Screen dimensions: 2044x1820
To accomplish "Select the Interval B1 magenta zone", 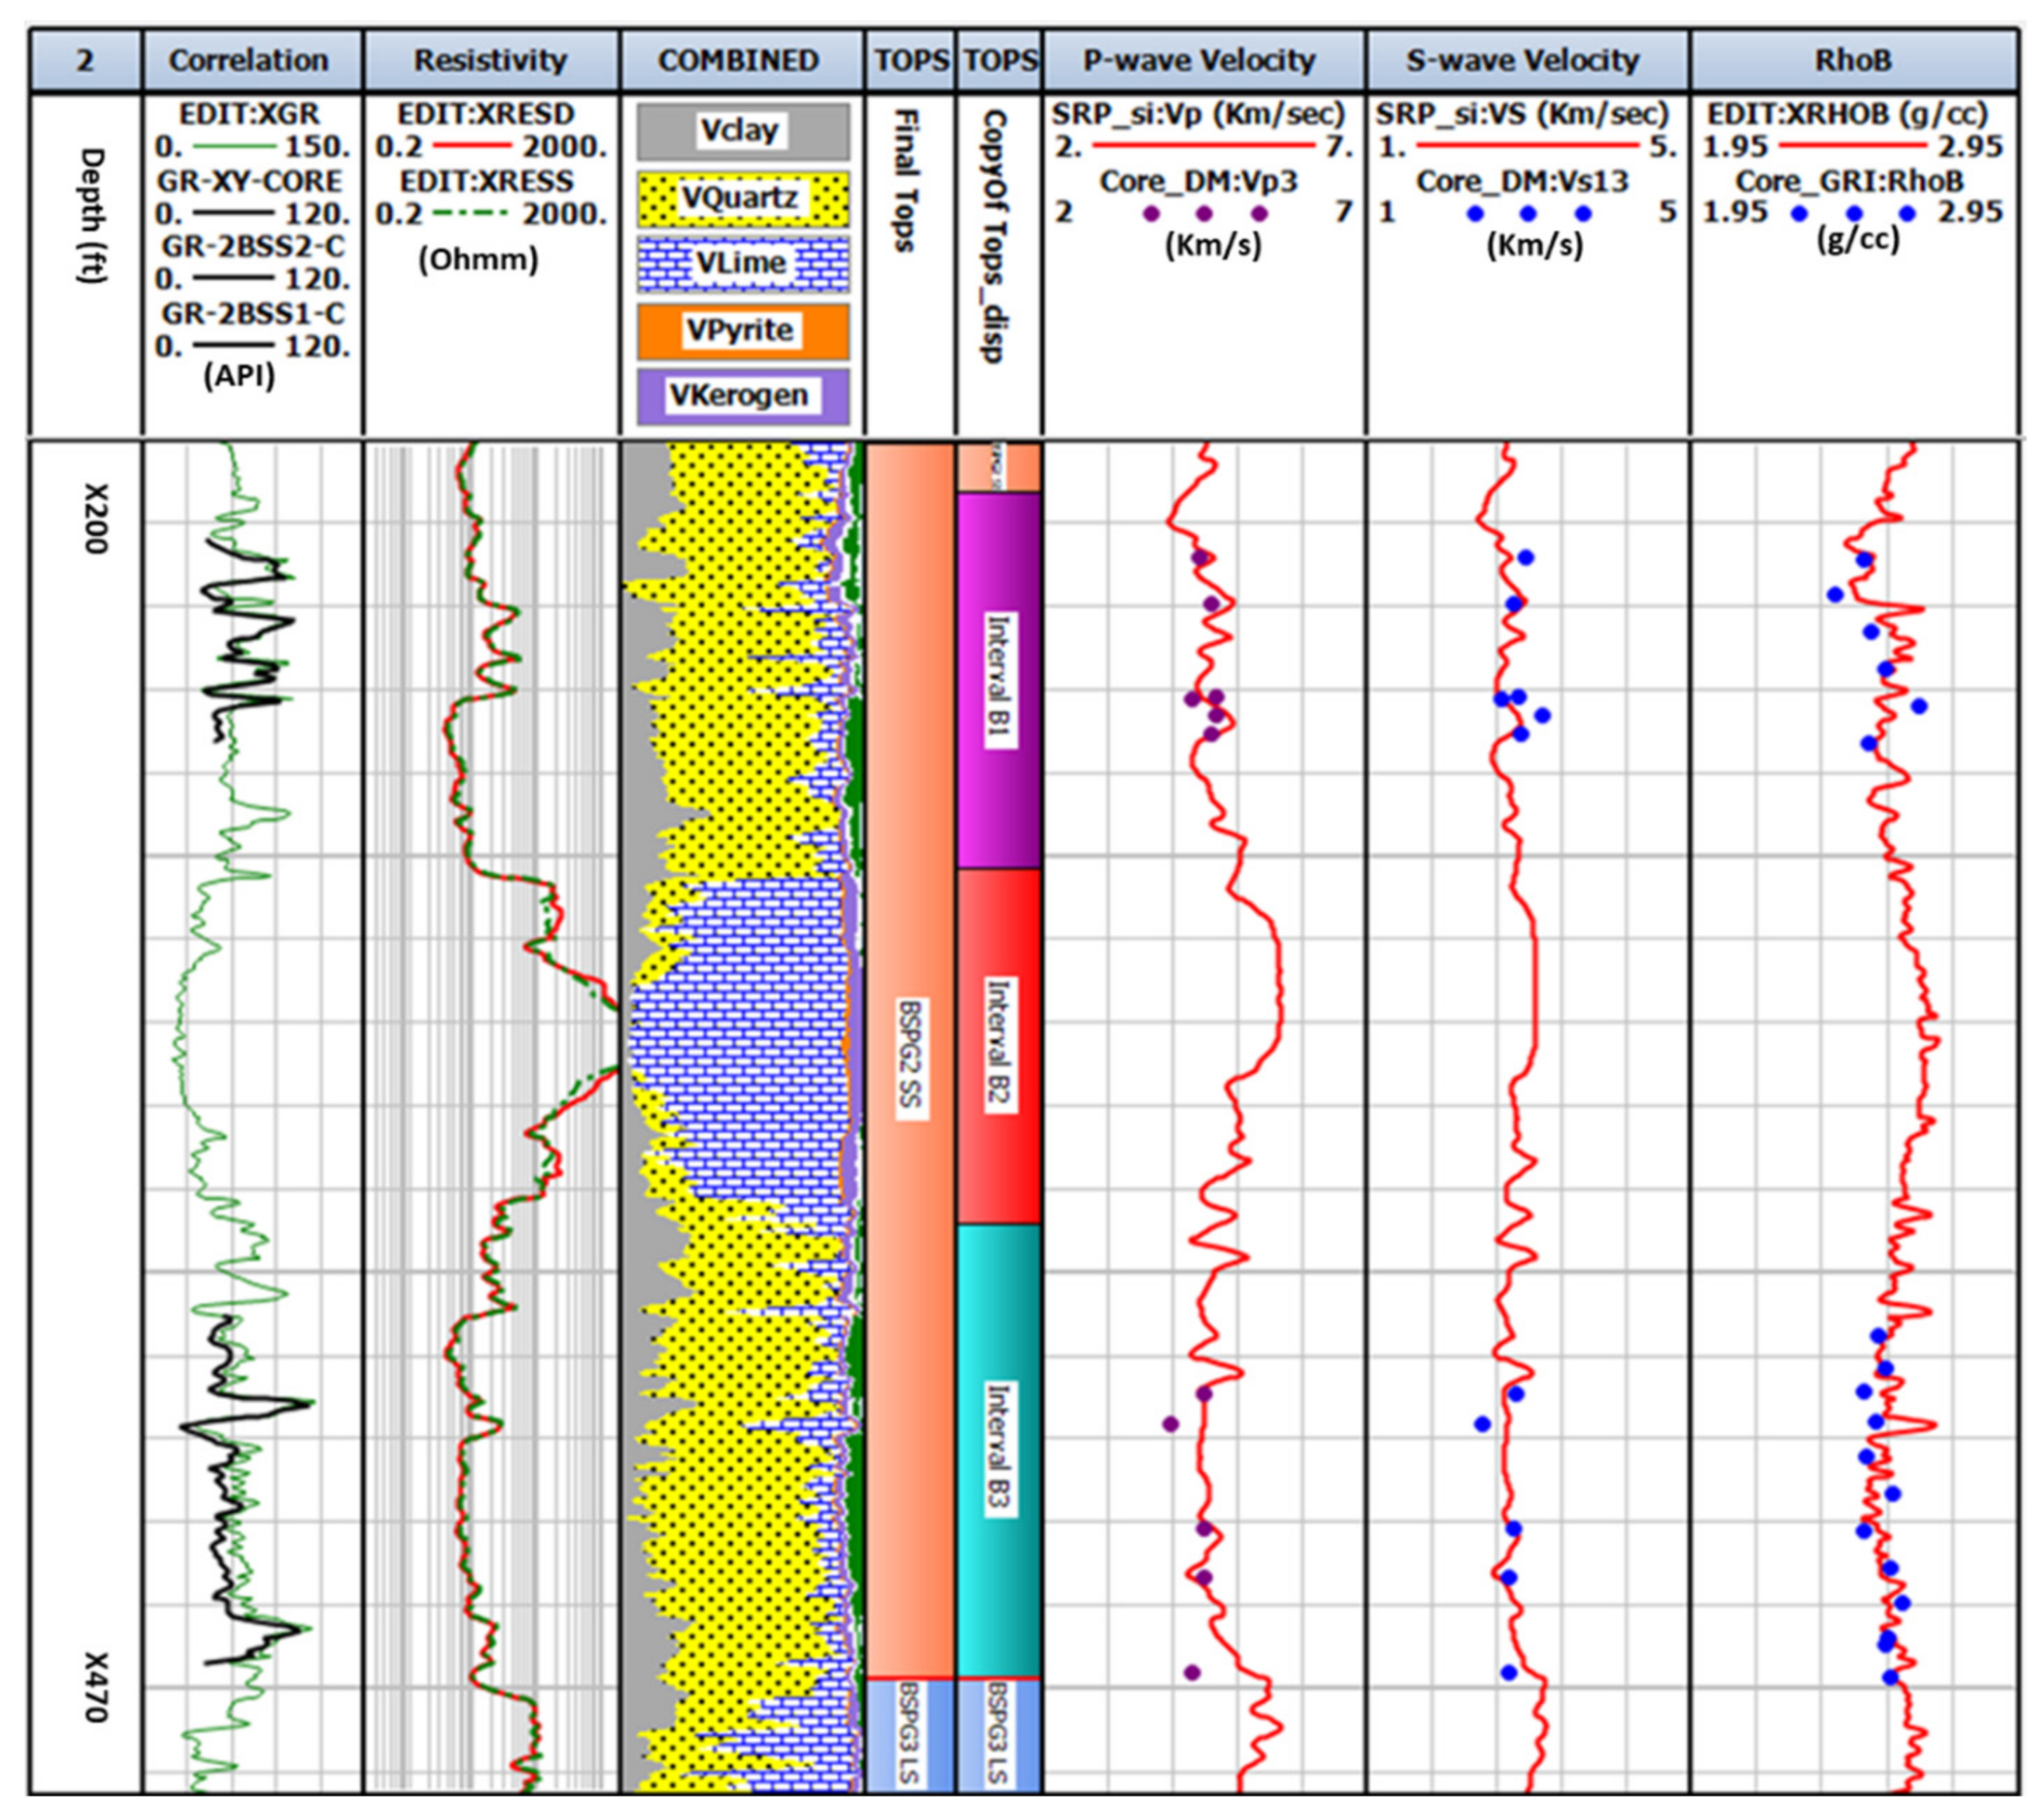I will 998,680.
